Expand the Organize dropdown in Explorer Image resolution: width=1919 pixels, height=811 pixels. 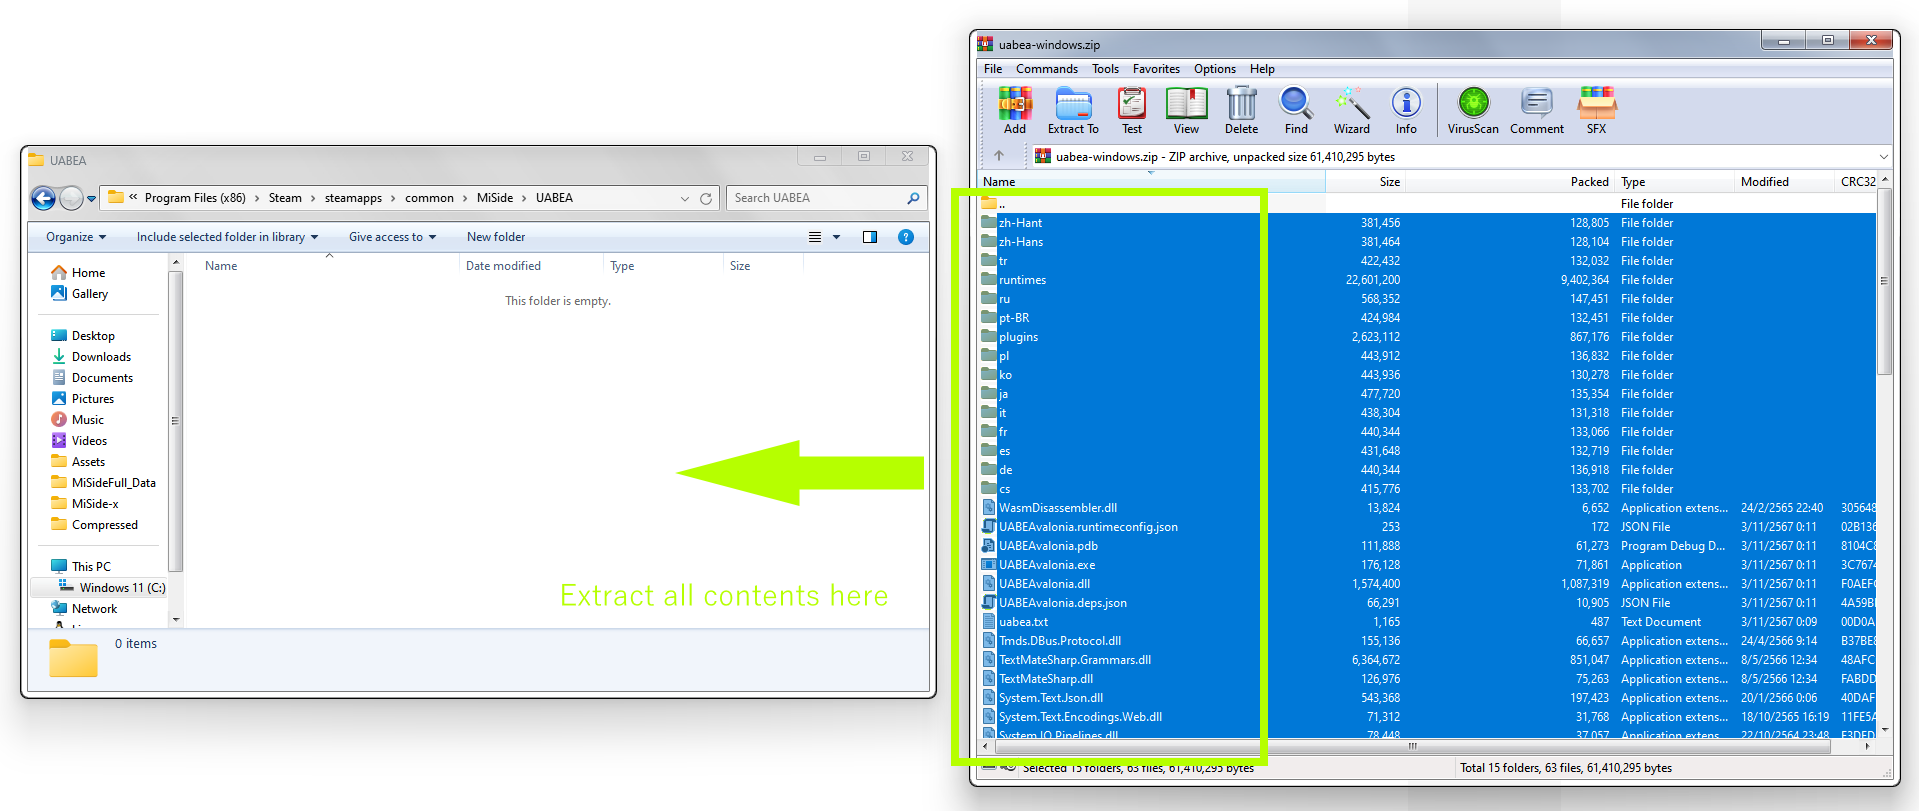tap(76, 237)
